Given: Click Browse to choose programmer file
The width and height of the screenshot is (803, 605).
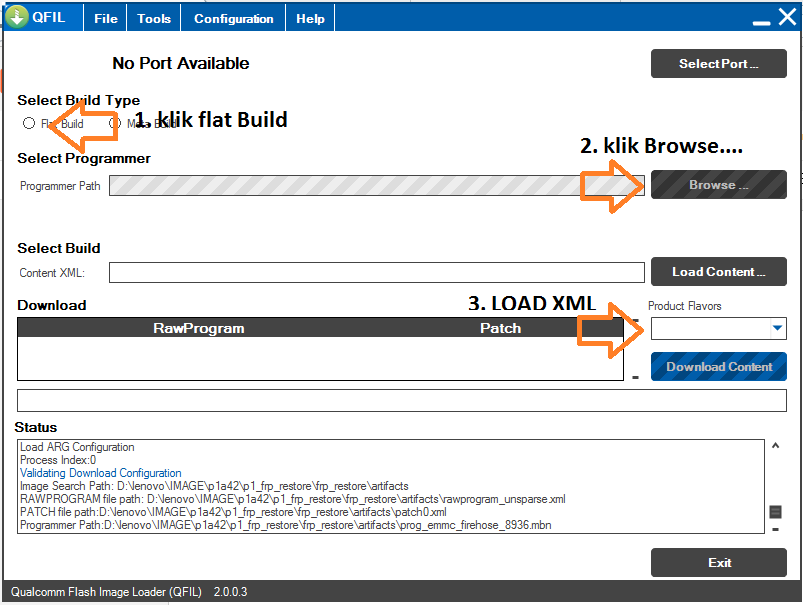Looking at the screenshot, I should 719,184.
